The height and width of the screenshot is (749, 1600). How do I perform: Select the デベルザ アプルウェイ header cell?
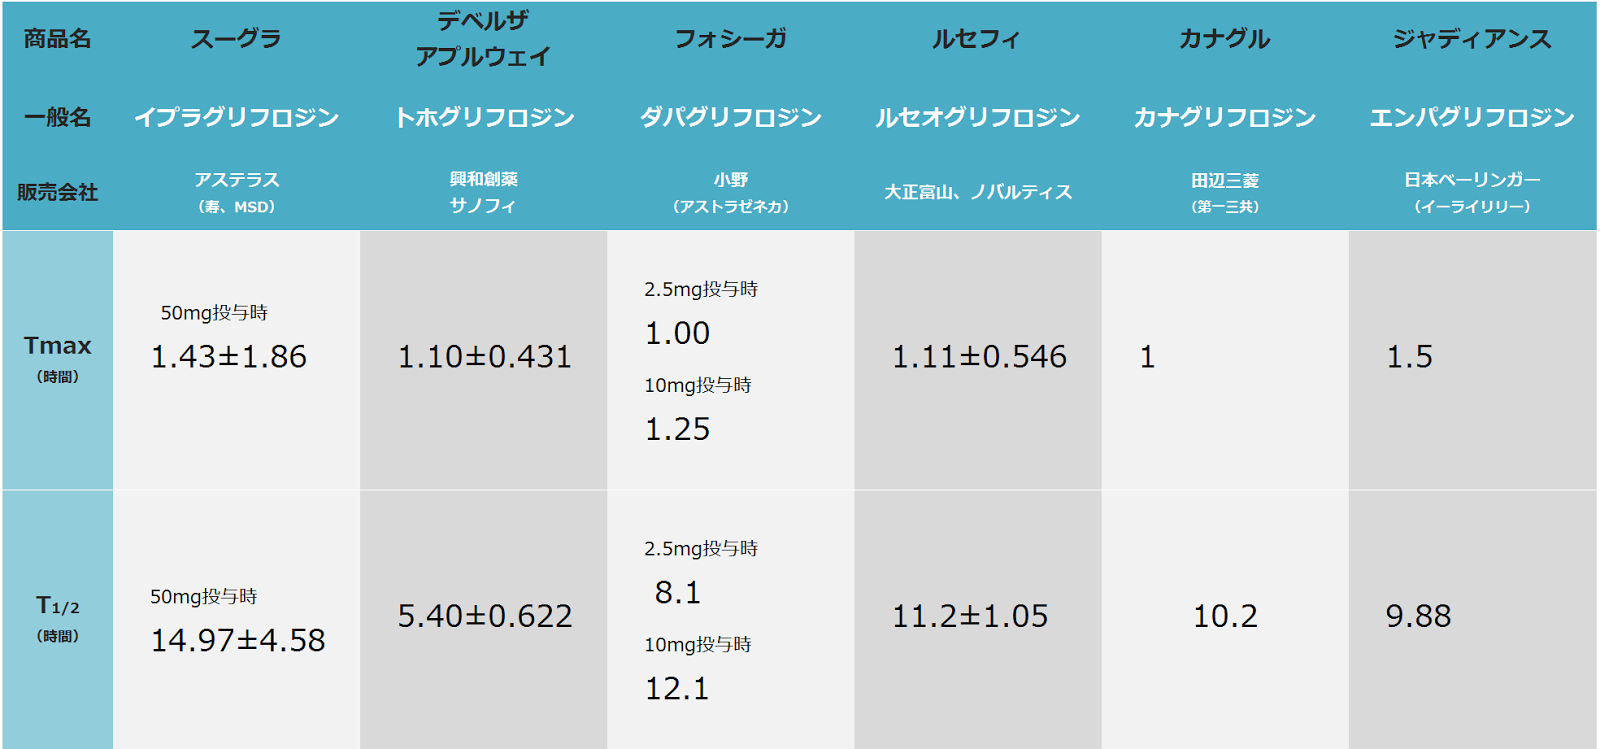click(x=483, y=39)
